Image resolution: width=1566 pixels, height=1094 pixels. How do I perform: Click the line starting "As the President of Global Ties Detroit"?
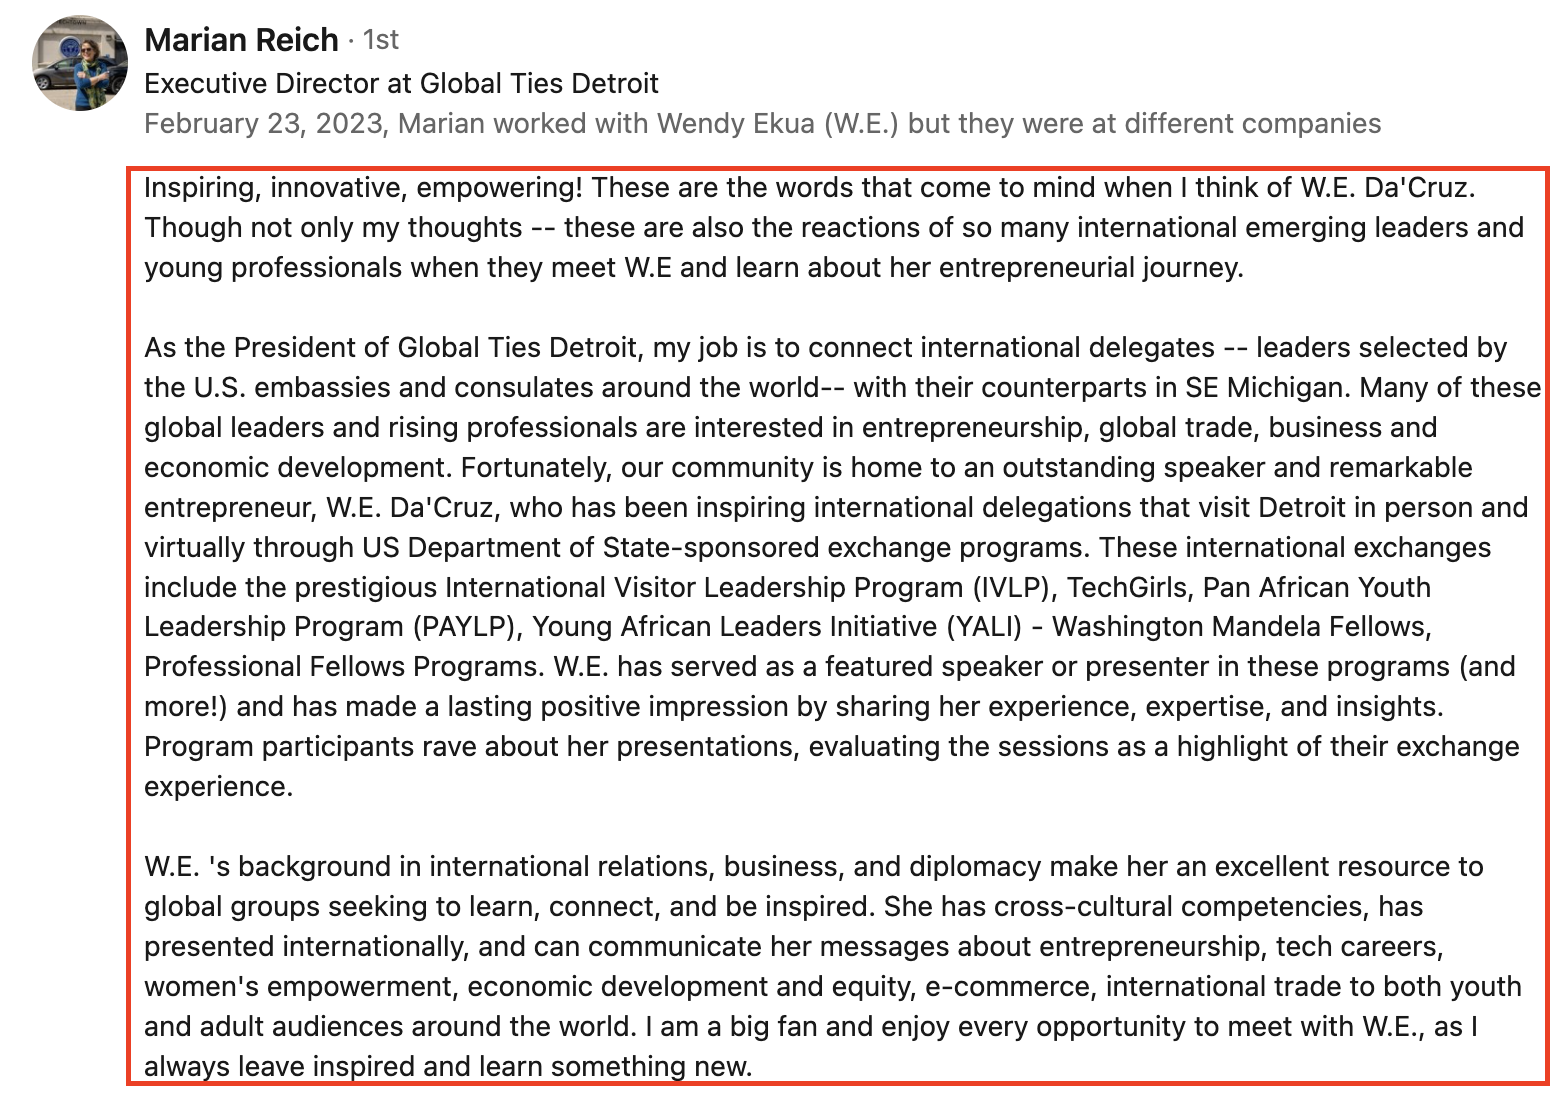pyautogui.click(x=825, y=348)
